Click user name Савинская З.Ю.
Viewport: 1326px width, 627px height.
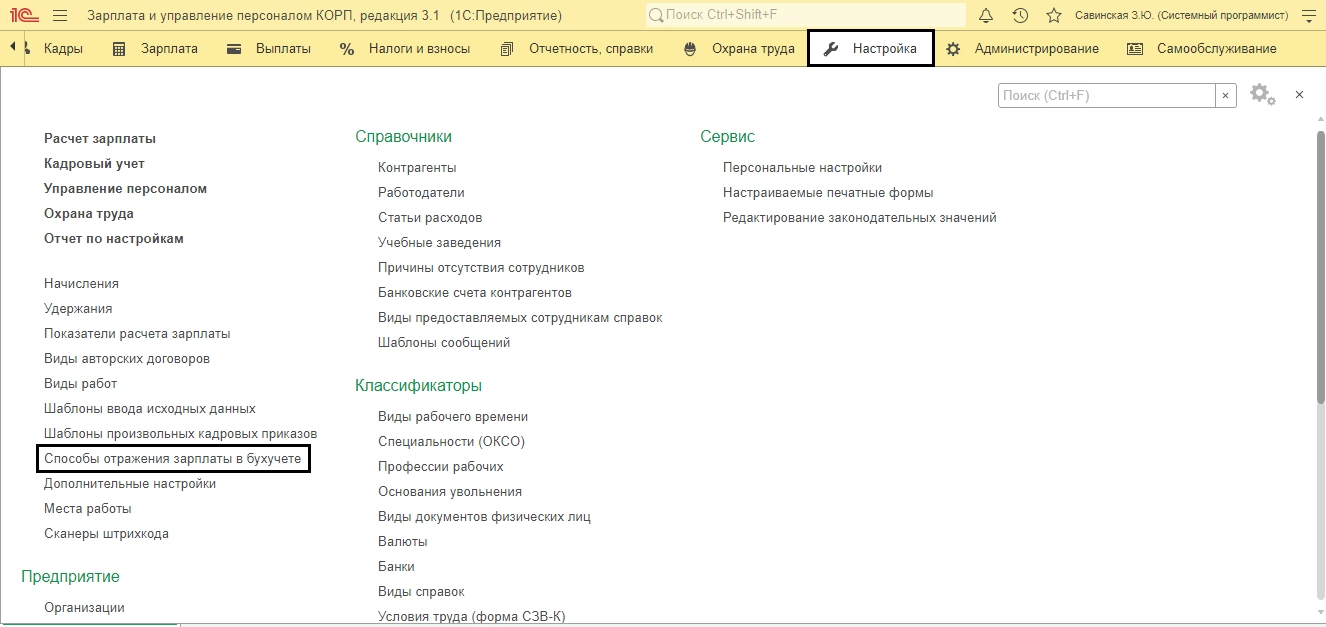coord(1181,16)
